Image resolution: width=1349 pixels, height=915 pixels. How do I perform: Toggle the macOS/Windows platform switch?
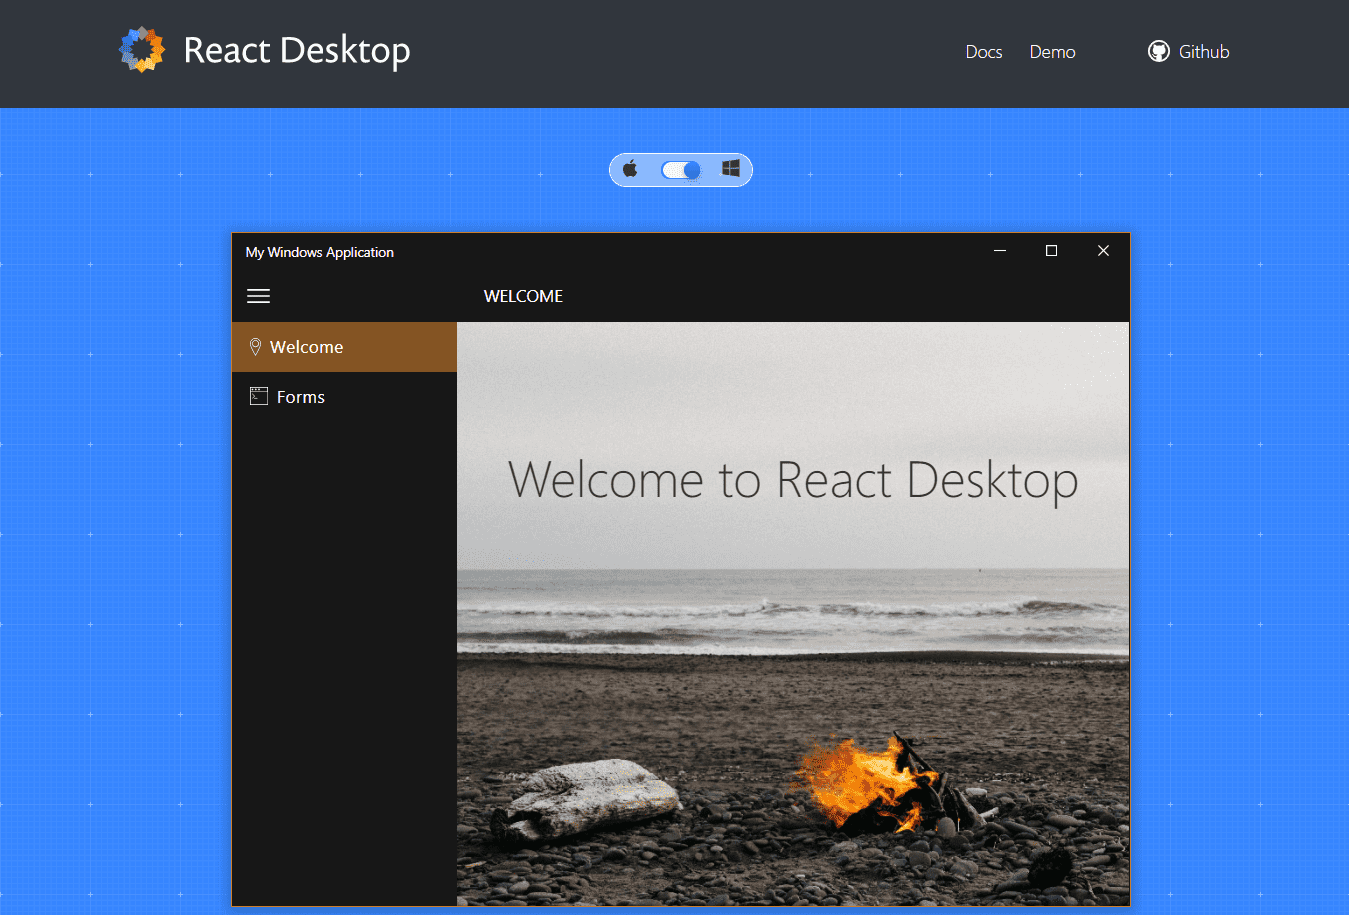[x=681, y=170]
